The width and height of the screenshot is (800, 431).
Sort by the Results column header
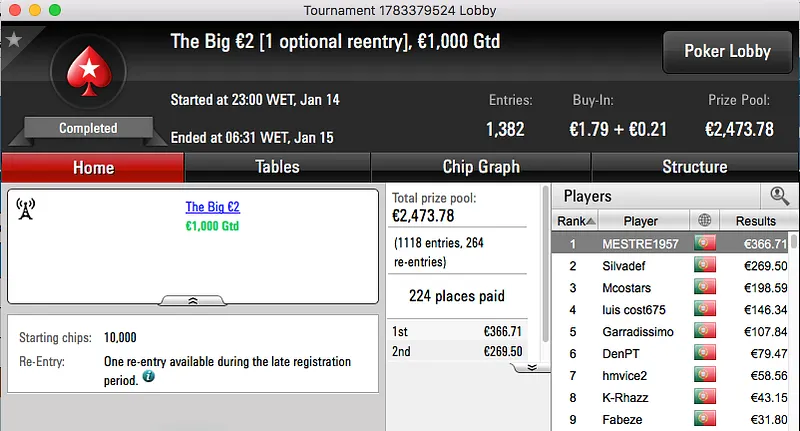755,221
